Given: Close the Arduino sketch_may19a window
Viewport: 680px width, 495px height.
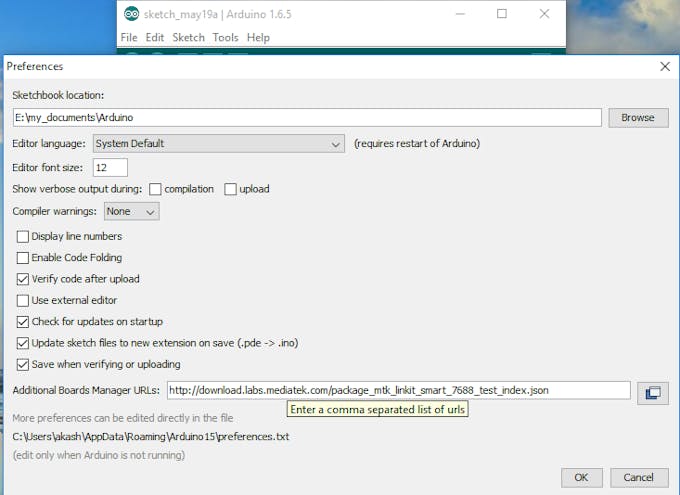Looking at the screenshot, I should tap(544, 14).
